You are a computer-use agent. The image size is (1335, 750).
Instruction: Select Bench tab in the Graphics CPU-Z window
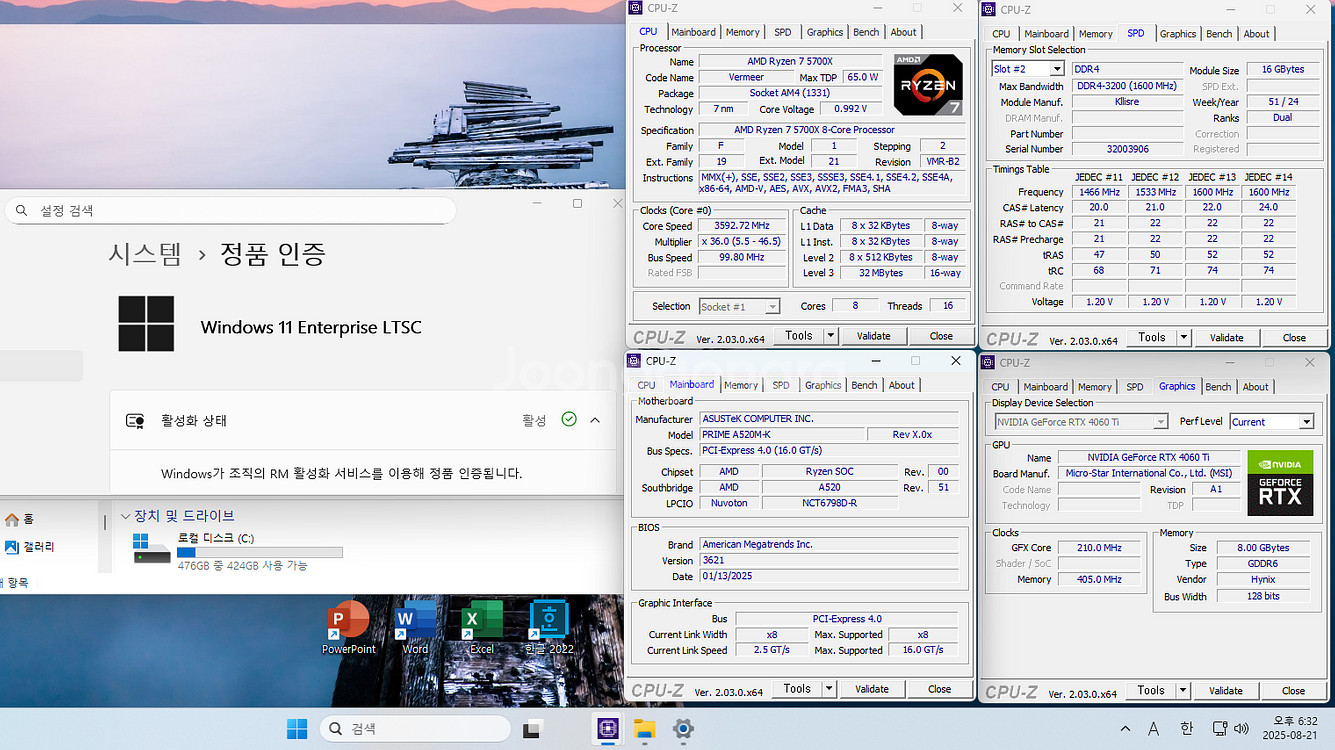[x=1219, y=387]
